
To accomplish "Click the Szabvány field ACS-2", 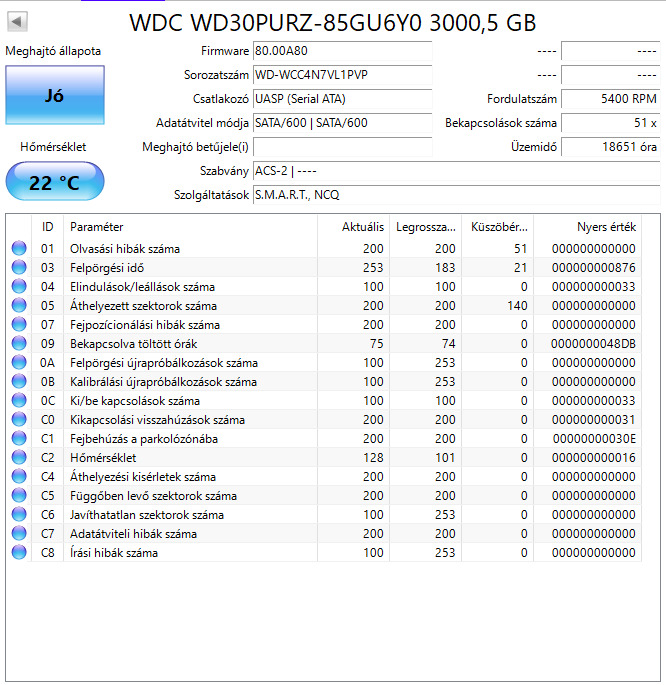I will point(456,171).
